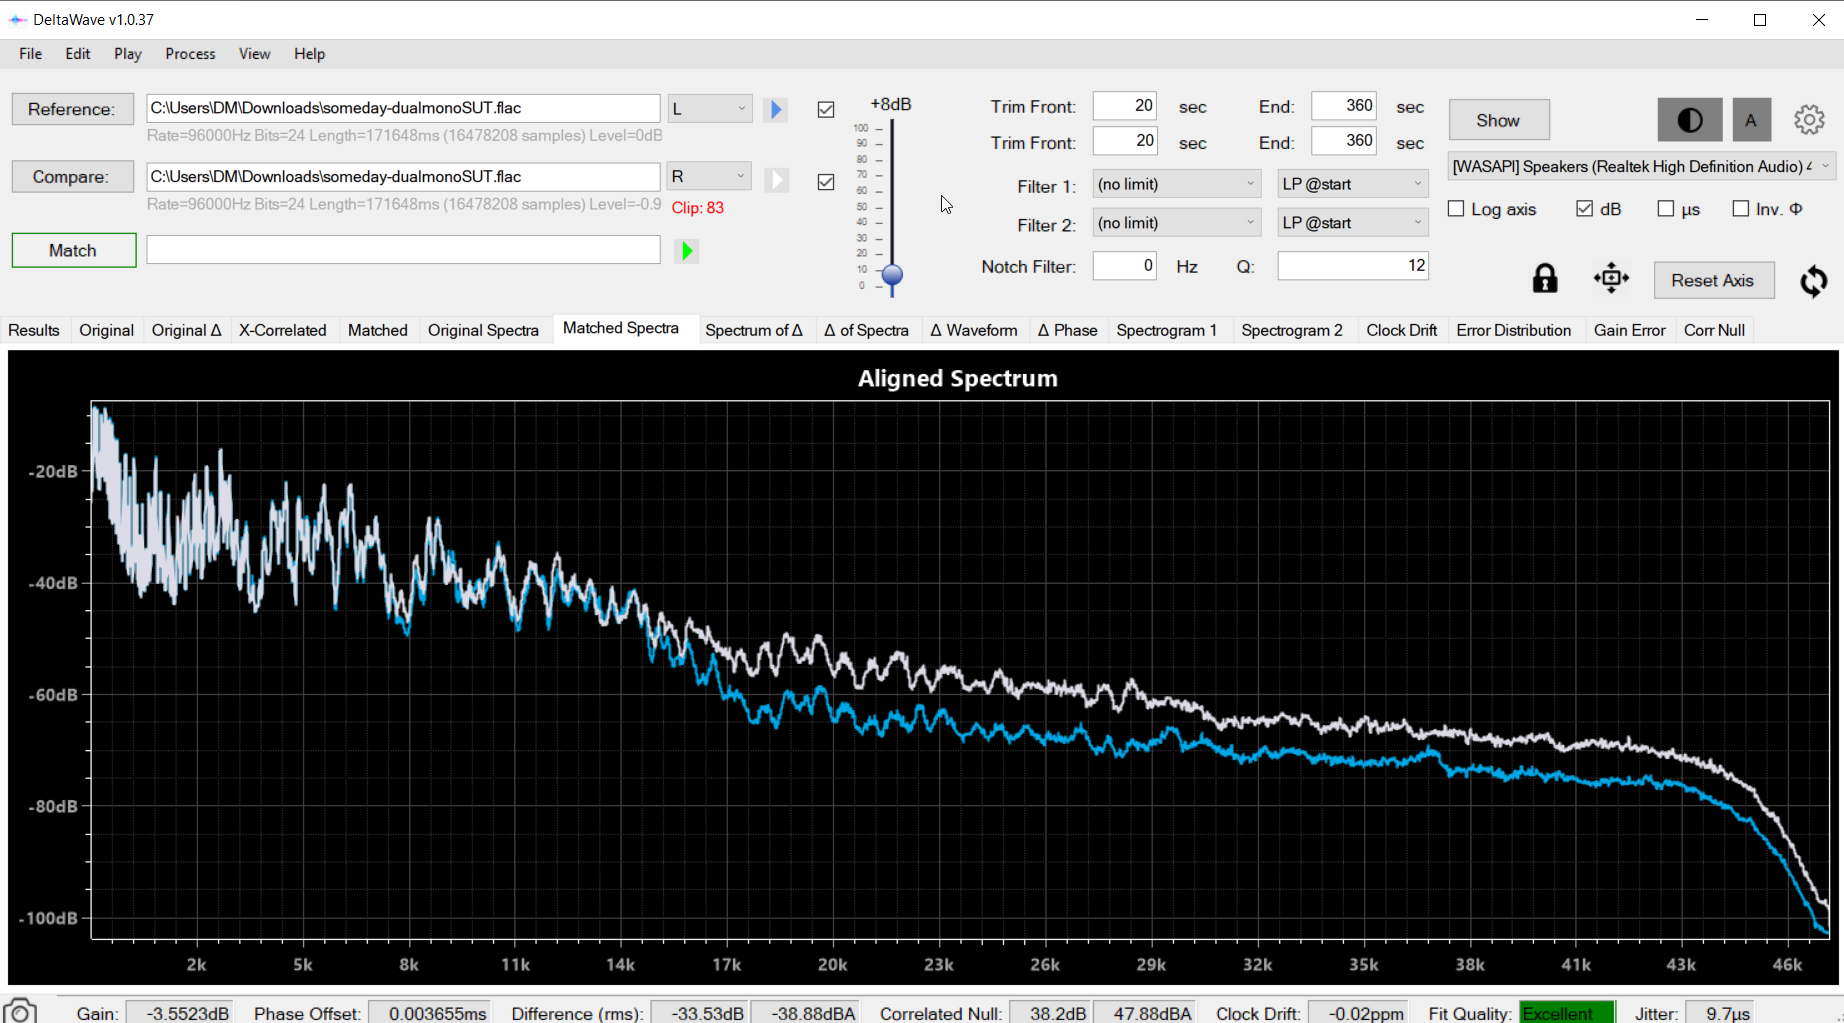Open Compare channel R dropdown
Viewport: 1844px width, 1023px height.
coord(710,176)
